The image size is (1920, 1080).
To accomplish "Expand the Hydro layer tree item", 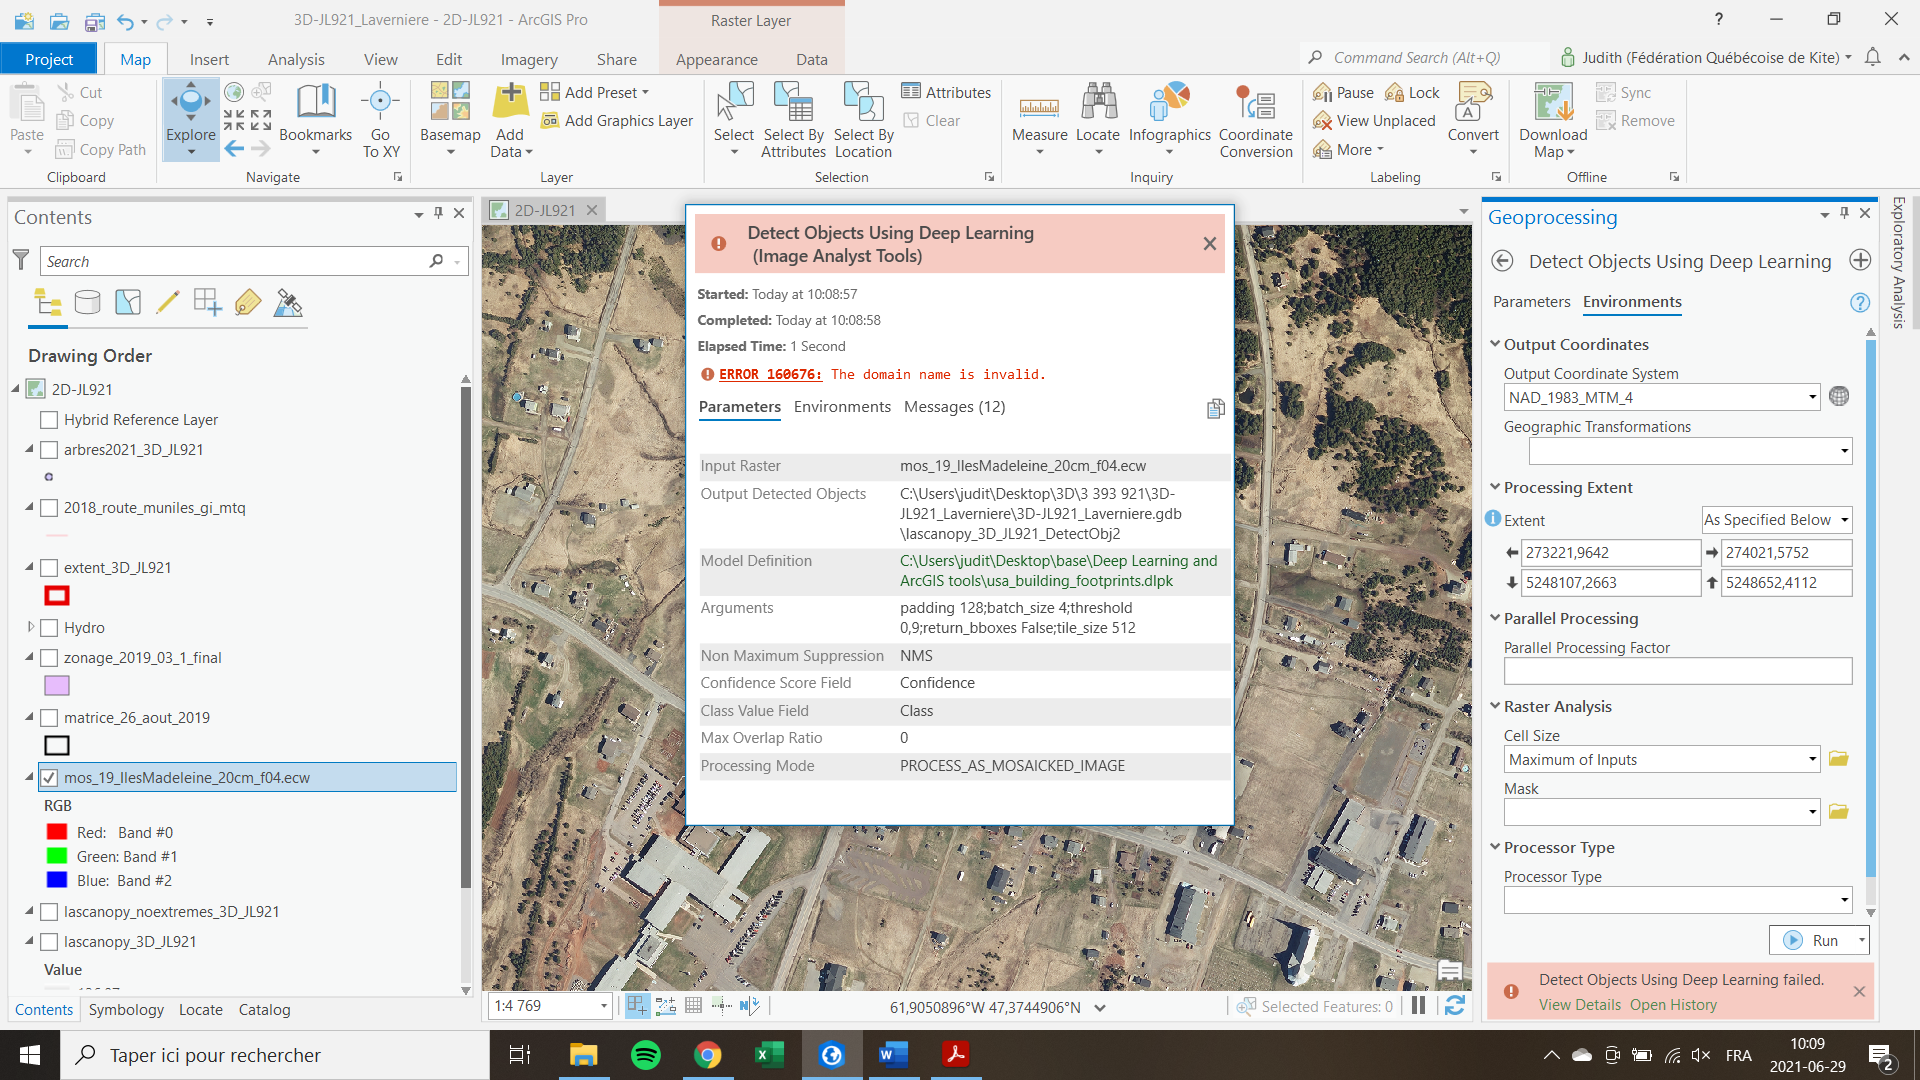I will 28,627.
